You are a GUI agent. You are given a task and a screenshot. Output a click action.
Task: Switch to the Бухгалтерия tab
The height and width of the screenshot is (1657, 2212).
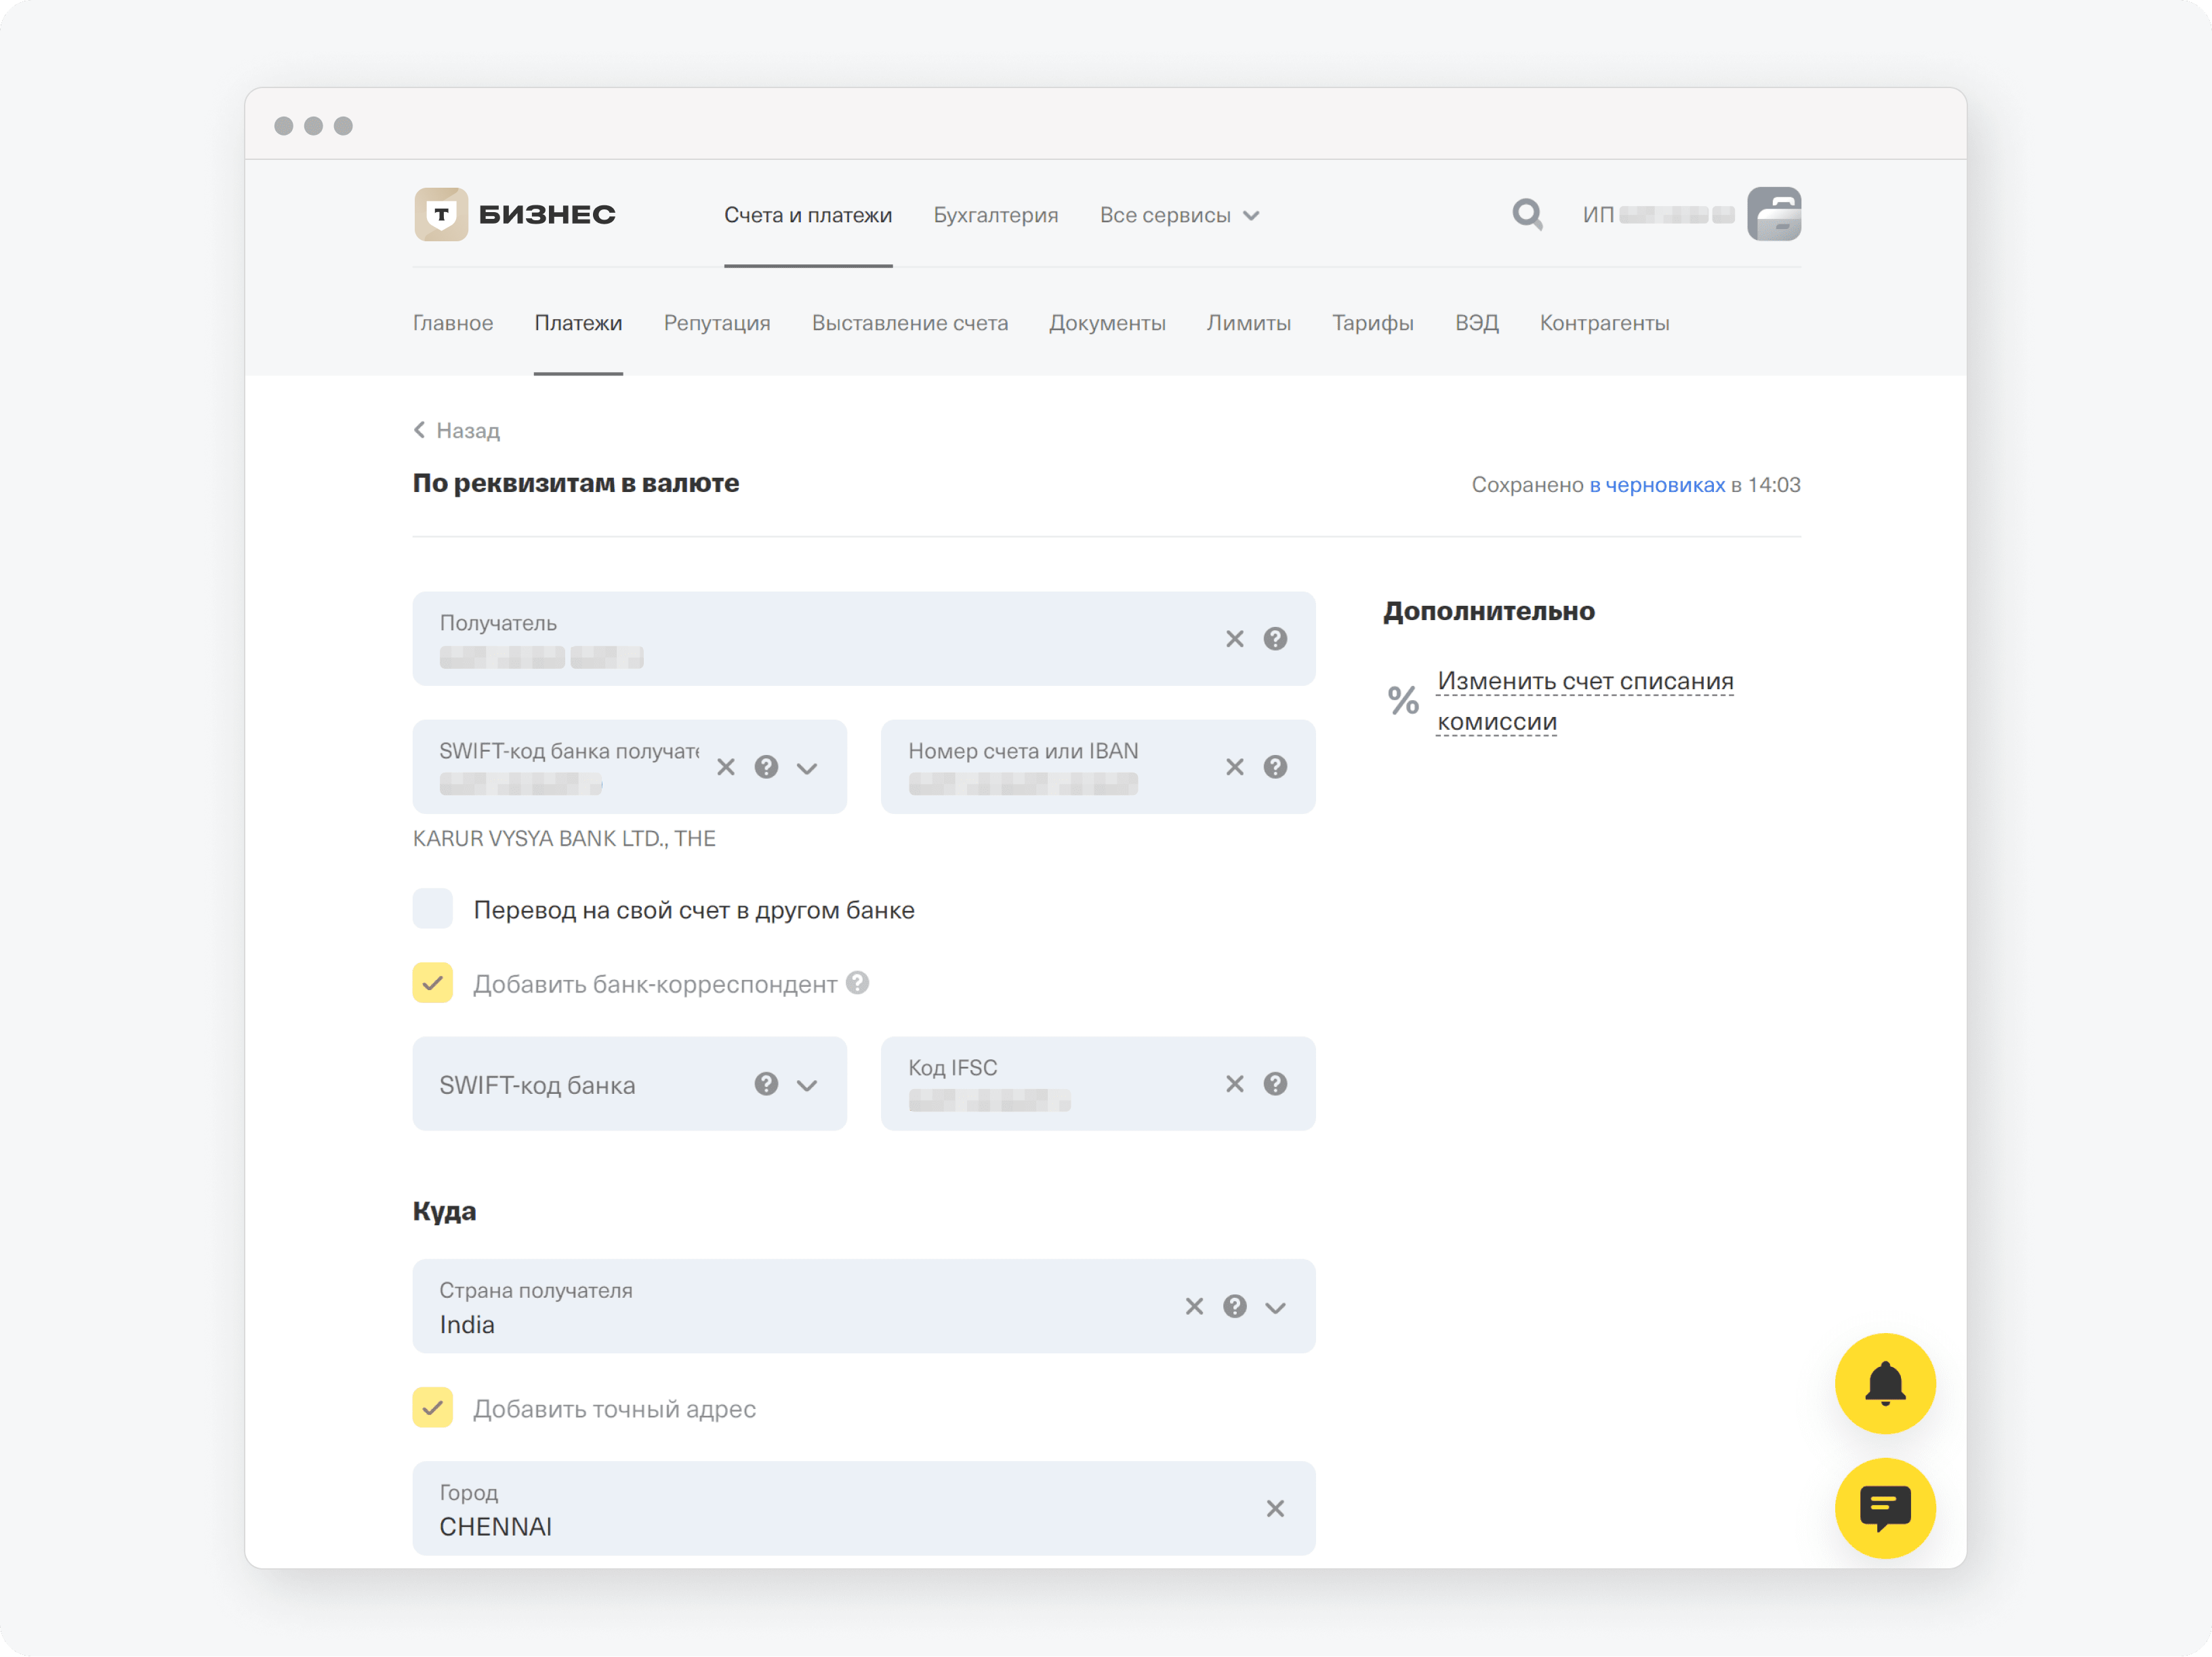(995, 215)
